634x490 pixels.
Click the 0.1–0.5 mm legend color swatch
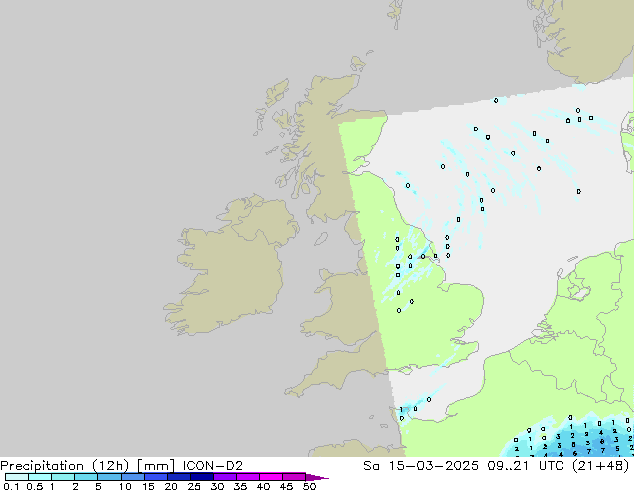point(17,477)
